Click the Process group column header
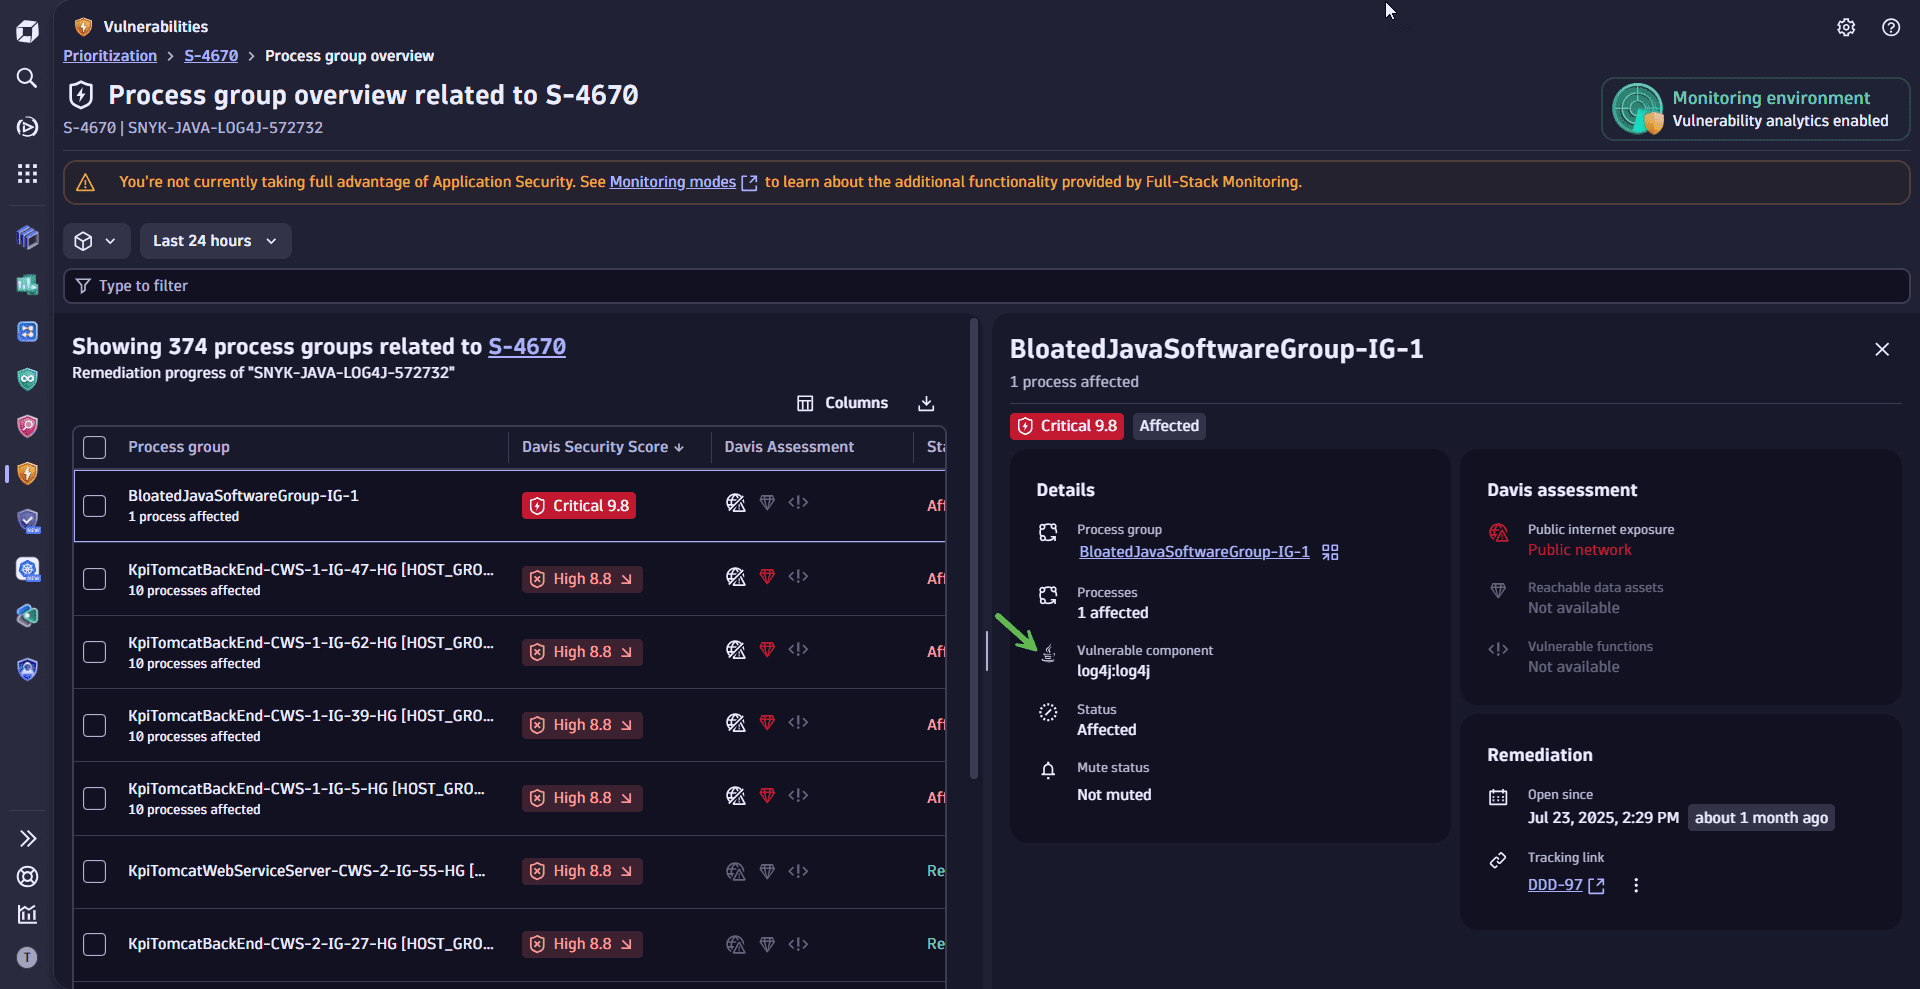Viewport: 1920px width, 989px height. (x=179, y=447)
